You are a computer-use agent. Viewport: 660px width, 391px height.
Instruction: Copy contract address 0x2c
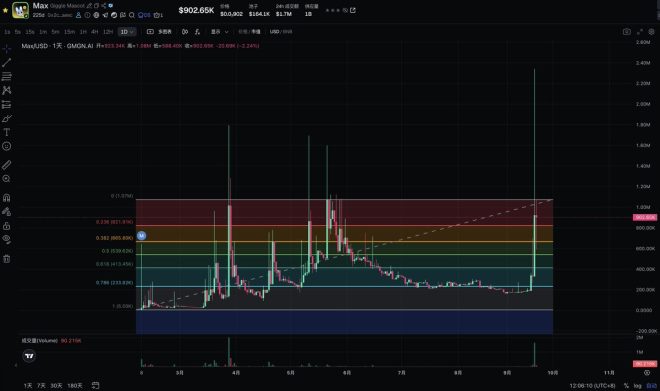(x=59, y=15)
